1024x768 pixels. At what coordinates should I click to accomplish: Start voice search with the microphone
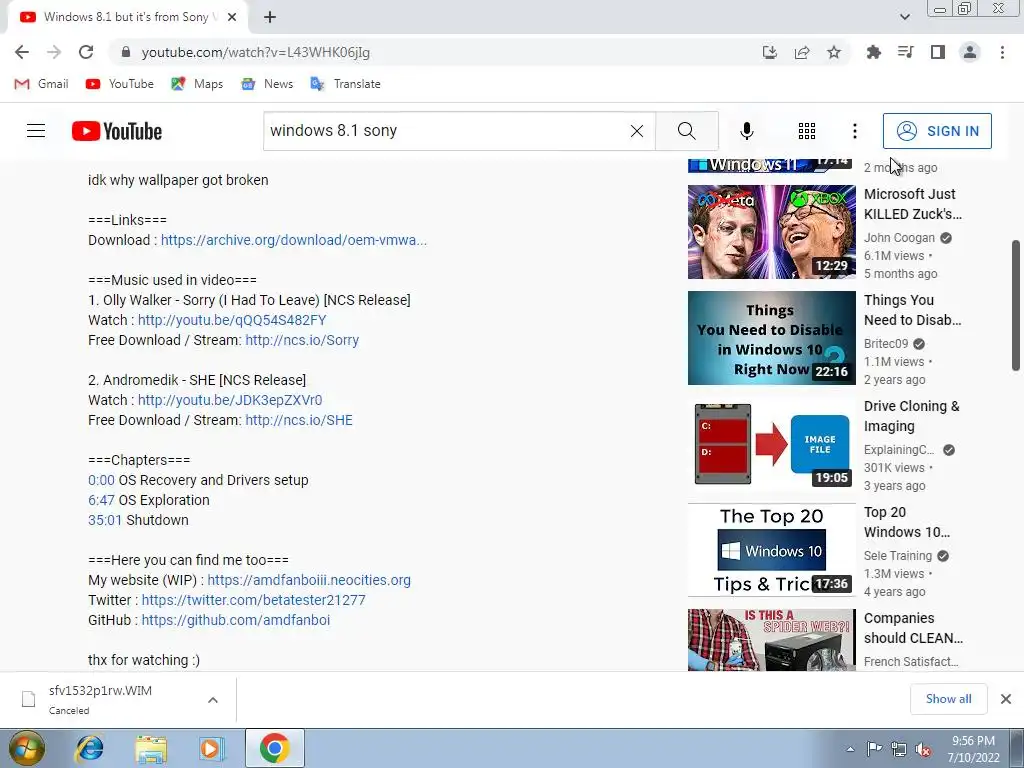(x=747, y=131)
